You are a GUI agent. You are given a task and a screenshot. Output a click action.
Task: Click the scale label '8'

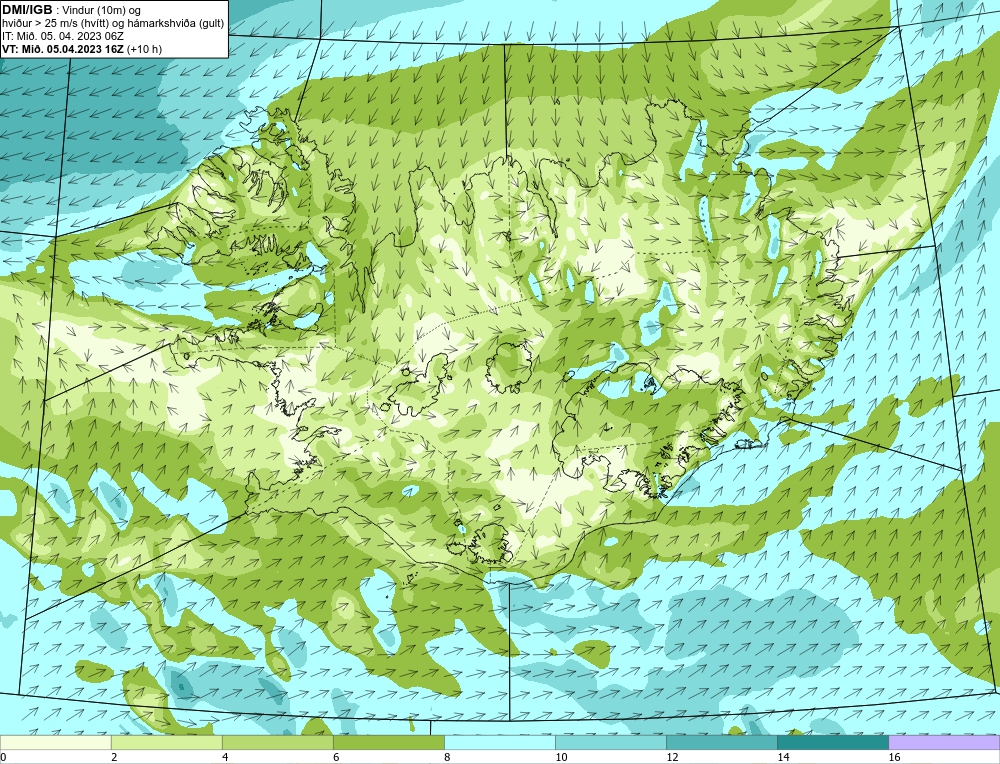(447, 757)
